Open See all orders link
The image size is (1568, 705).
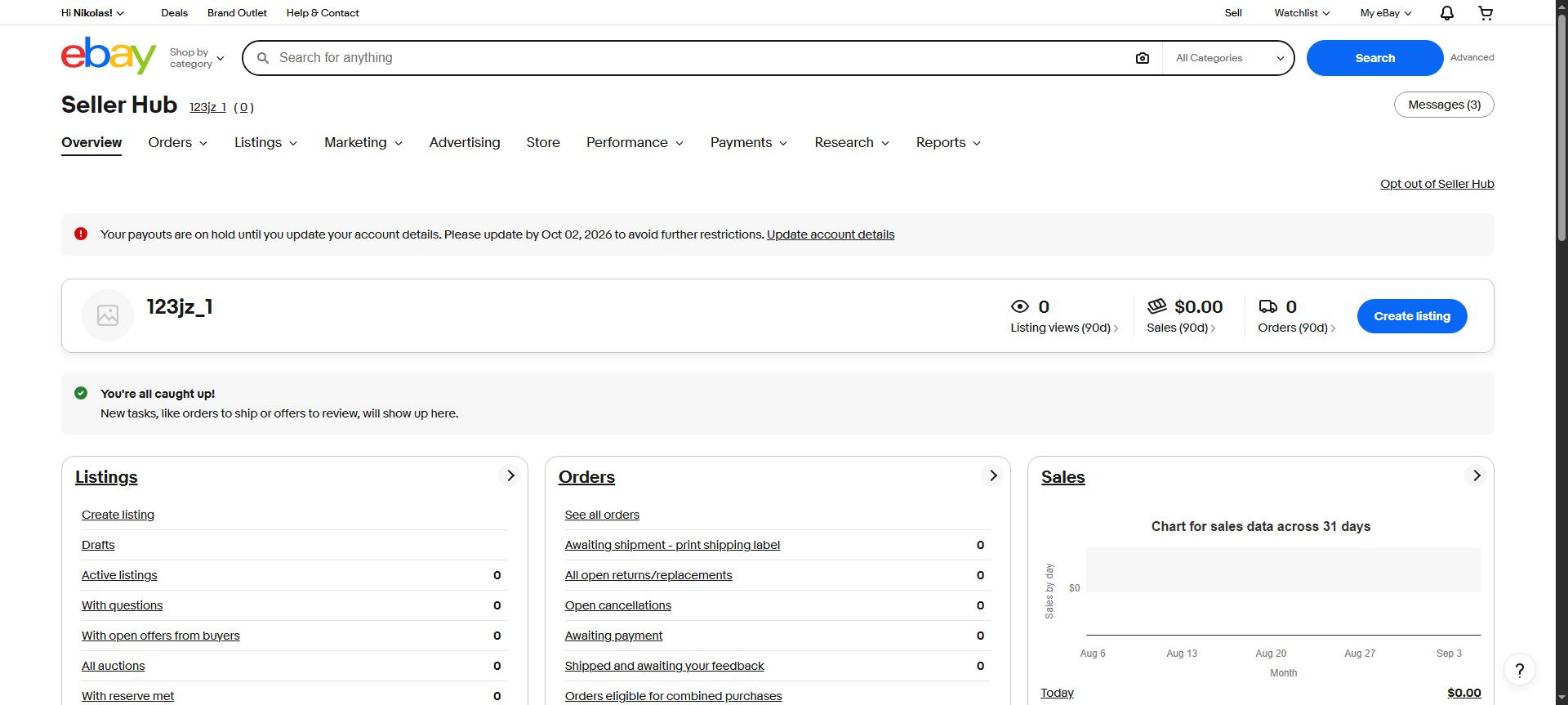coord(602,515)
